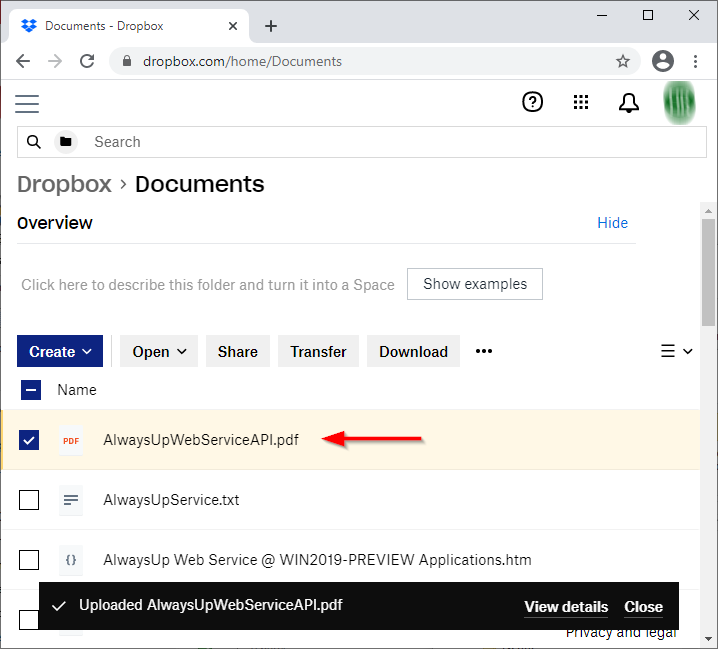Bookmark this page with the star icon
Viewport: 718px width, 649px height.
coord(622,61)
